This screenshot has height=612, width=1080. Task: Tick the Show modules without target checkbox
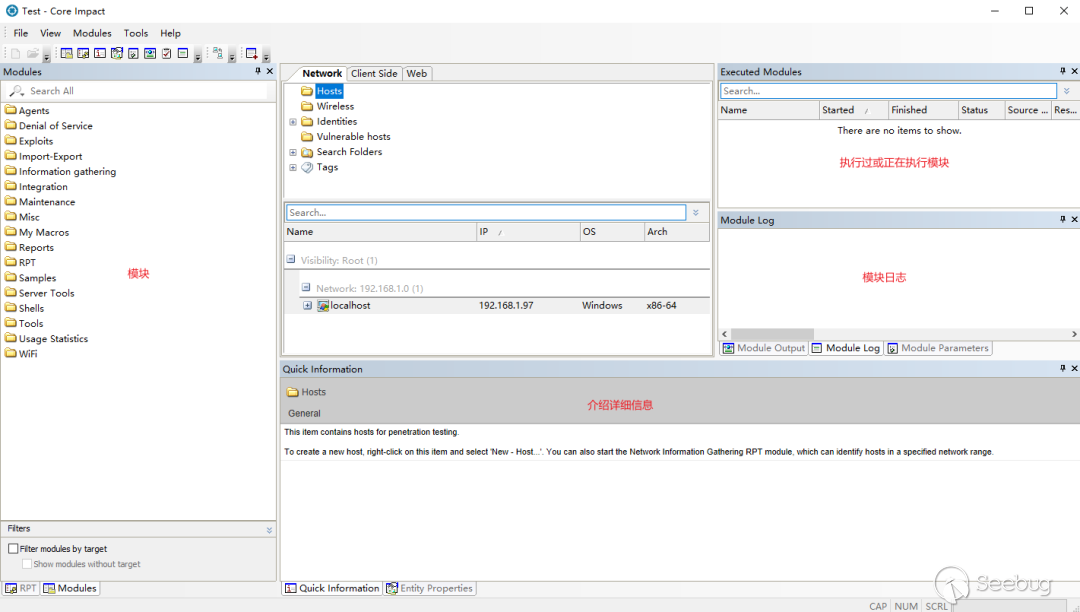[x=27, y=564]
